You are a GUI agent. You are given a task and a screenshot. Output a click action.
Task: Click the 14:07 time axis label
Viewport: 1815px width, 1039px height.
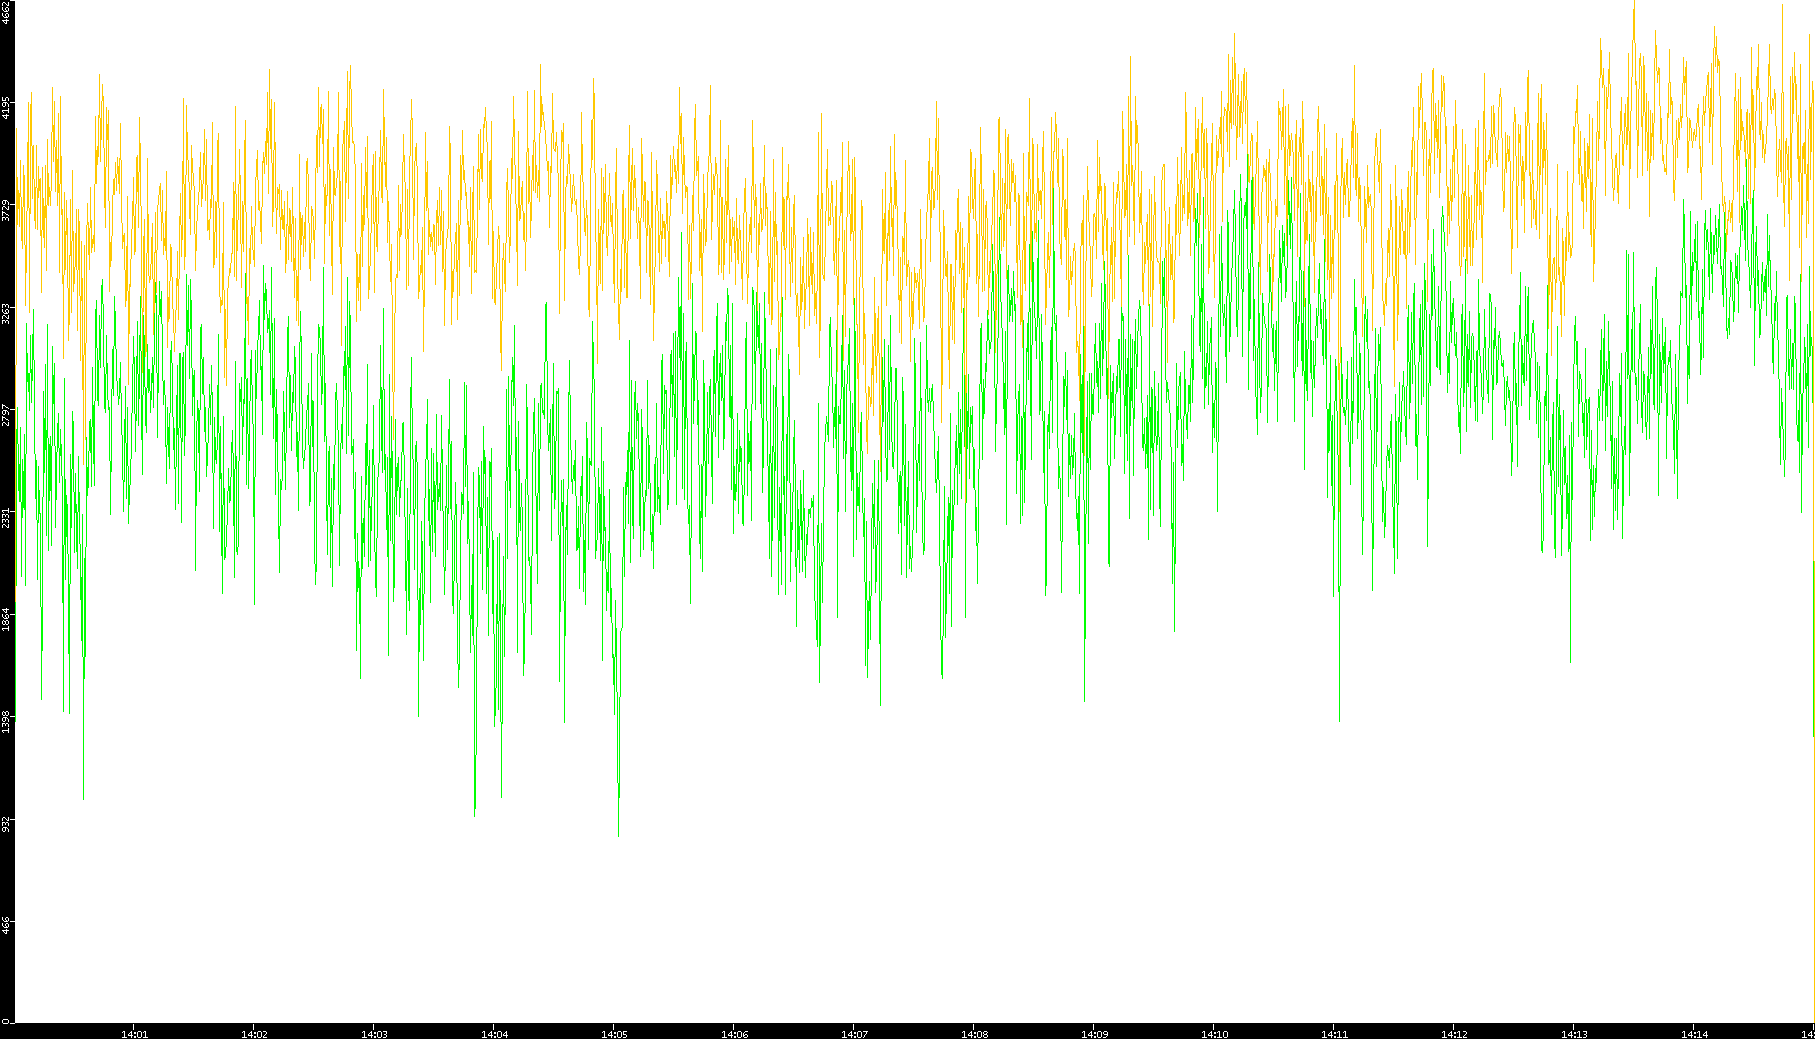pyautogui.click(x=854, y=1034)
